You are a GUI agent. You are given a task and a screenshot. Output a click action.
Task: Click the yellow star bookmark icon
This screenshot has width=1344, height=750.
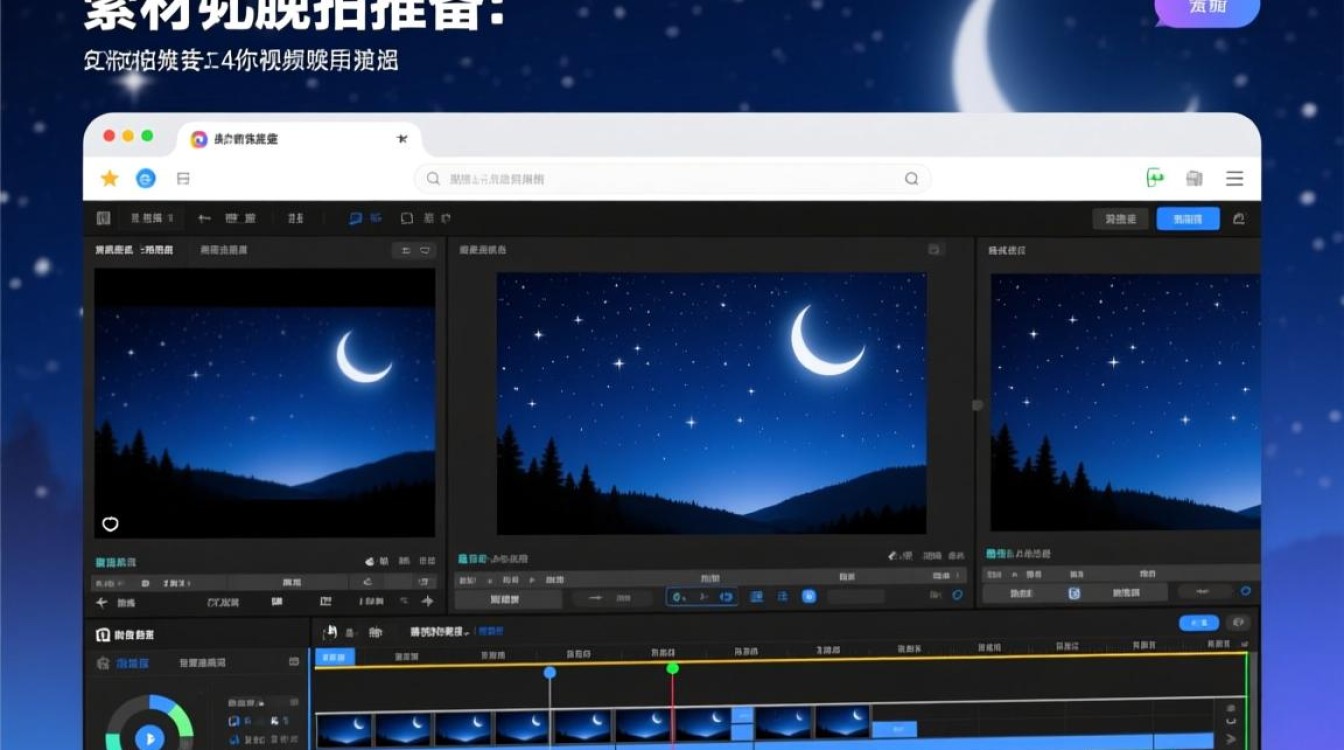coord(110,178)
